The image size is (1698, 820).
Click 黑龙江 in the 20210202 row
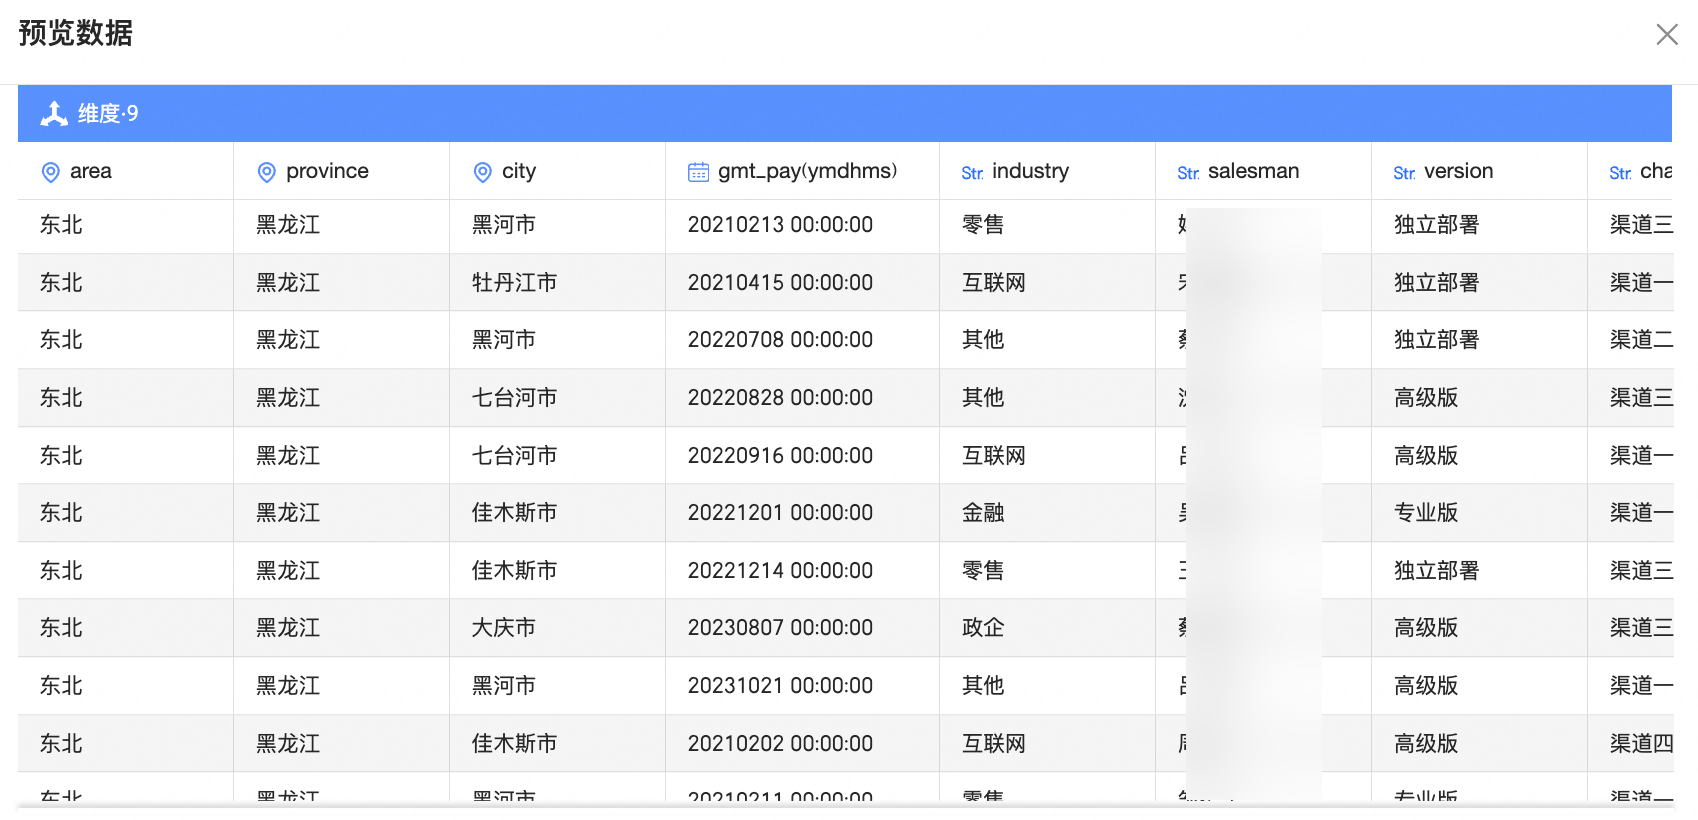(x=288, y=744)
